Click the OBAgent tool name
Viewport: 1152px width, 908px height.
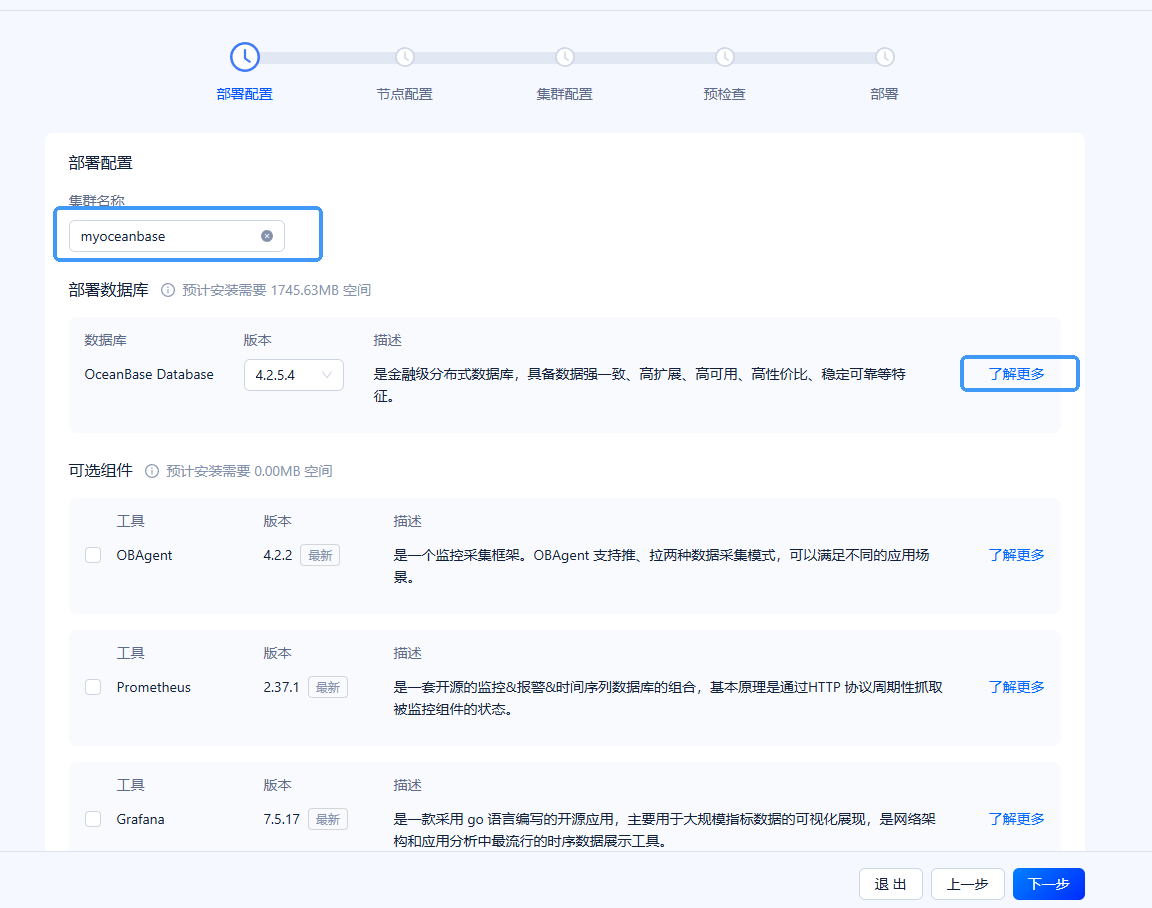pyautogui.click(x=144, y=555)
